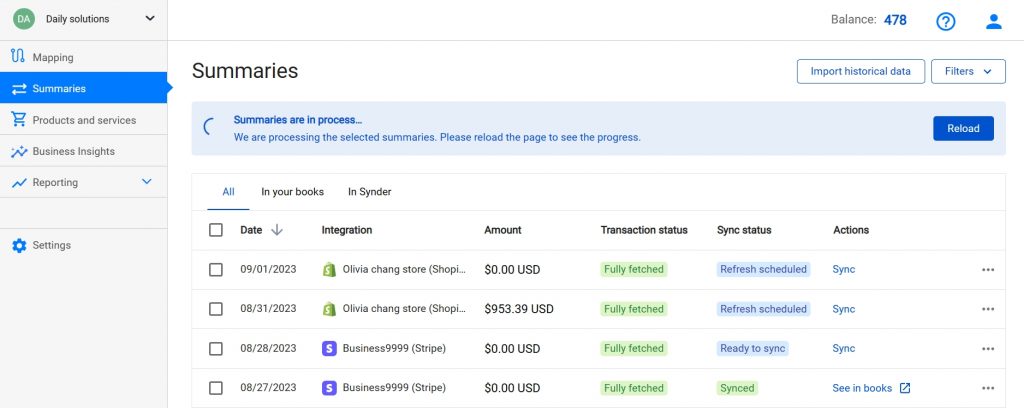The height and width of the screenshot is (408, 1024).
Task: Click Refresh scheduled badge in 09/01/2023 row
Action: point(763,270)
